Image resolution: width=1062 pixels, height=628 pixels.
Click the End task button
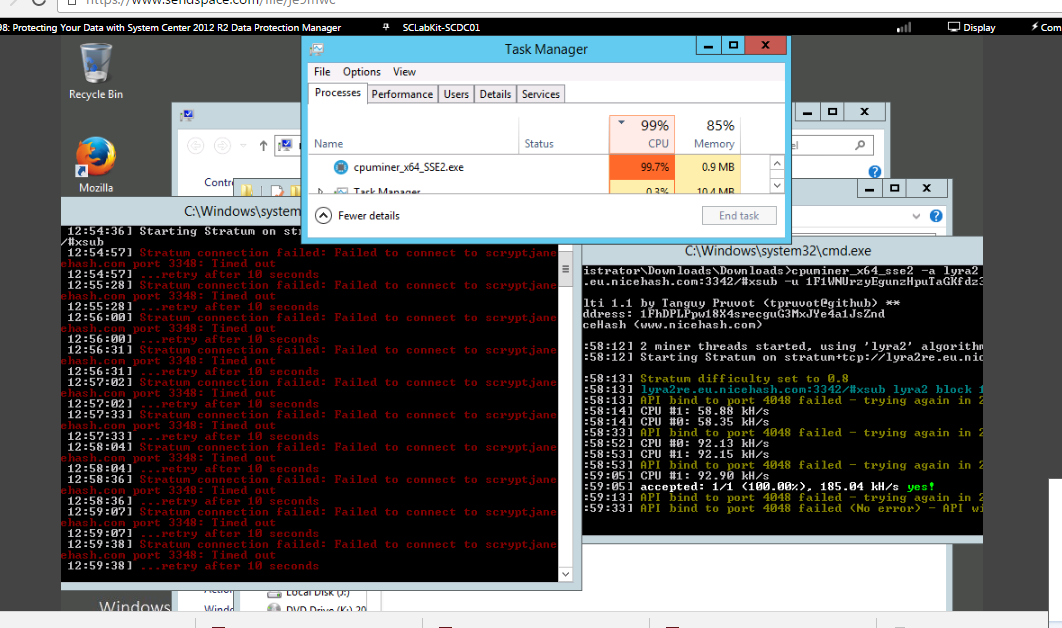[x=739, y=215]
